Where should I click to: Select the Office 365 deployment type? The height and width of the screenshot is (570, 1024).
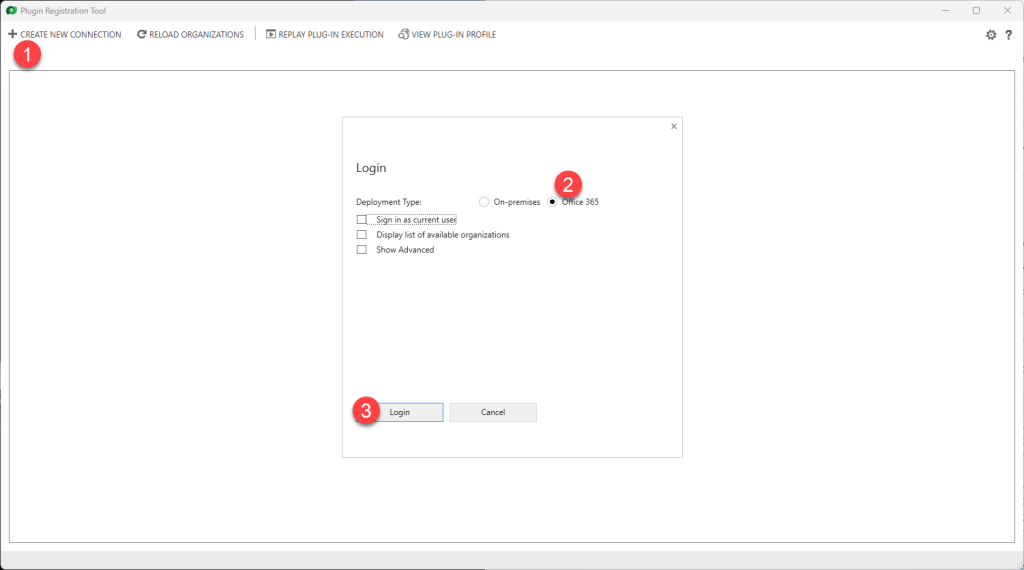552,202
